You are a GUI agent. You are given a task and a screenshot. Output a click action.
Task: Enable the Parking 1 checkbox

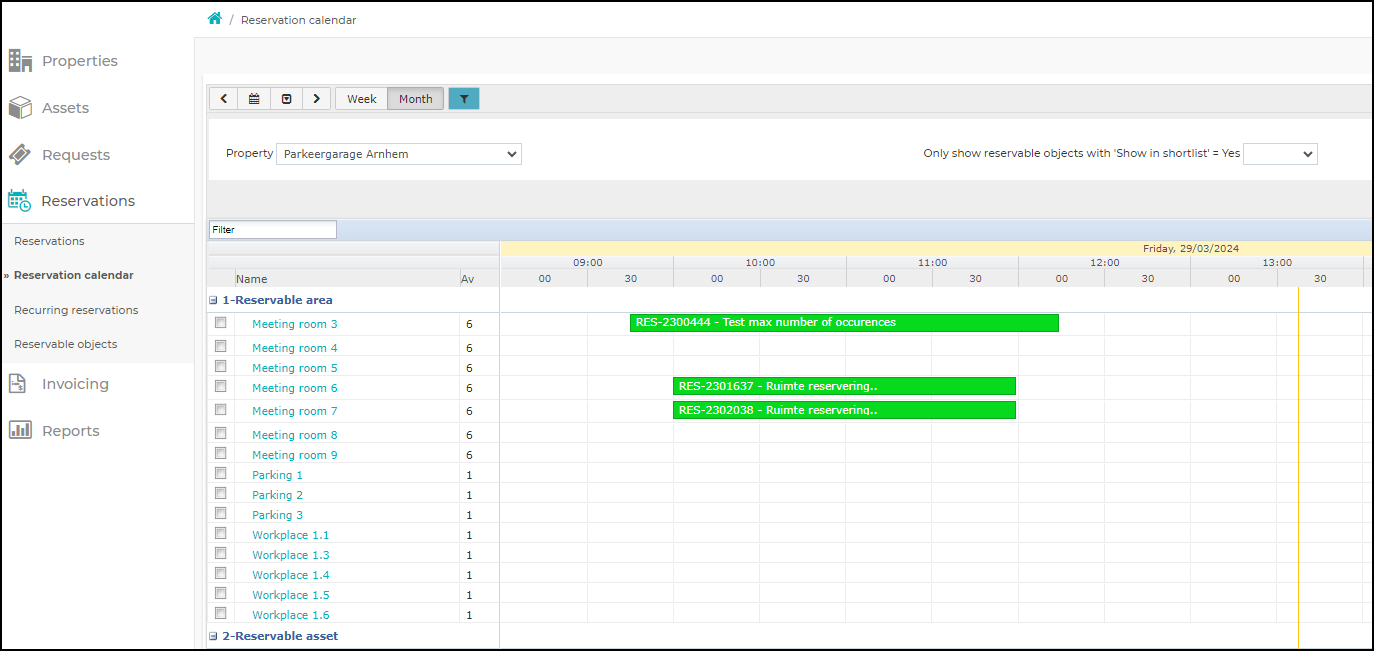221,474
